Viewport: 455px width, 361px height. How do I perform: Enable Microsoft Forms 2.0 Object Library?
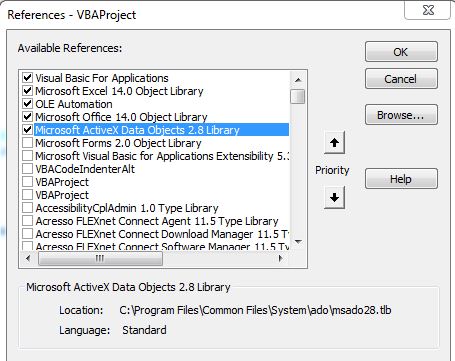click(27, 143)
